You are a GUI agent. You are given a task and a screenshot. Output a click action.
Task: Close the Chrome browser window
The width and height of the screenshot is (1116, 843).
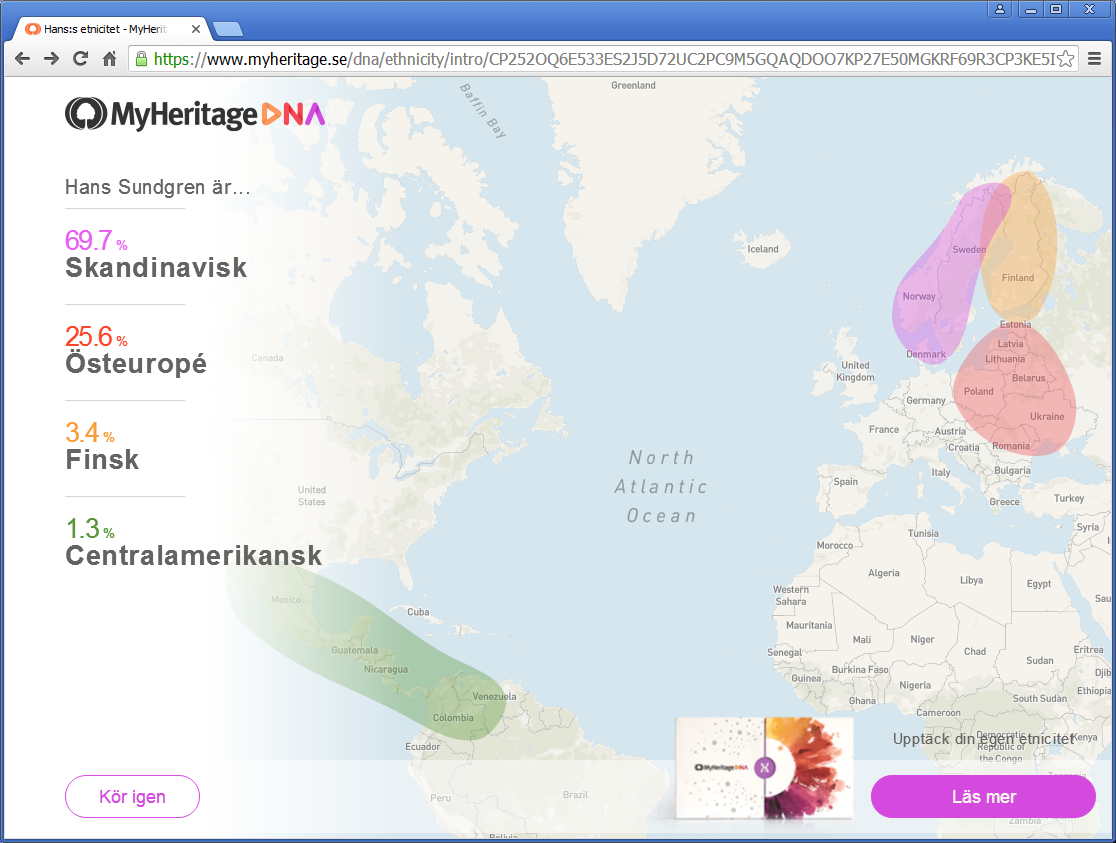tap(1090, 9)
